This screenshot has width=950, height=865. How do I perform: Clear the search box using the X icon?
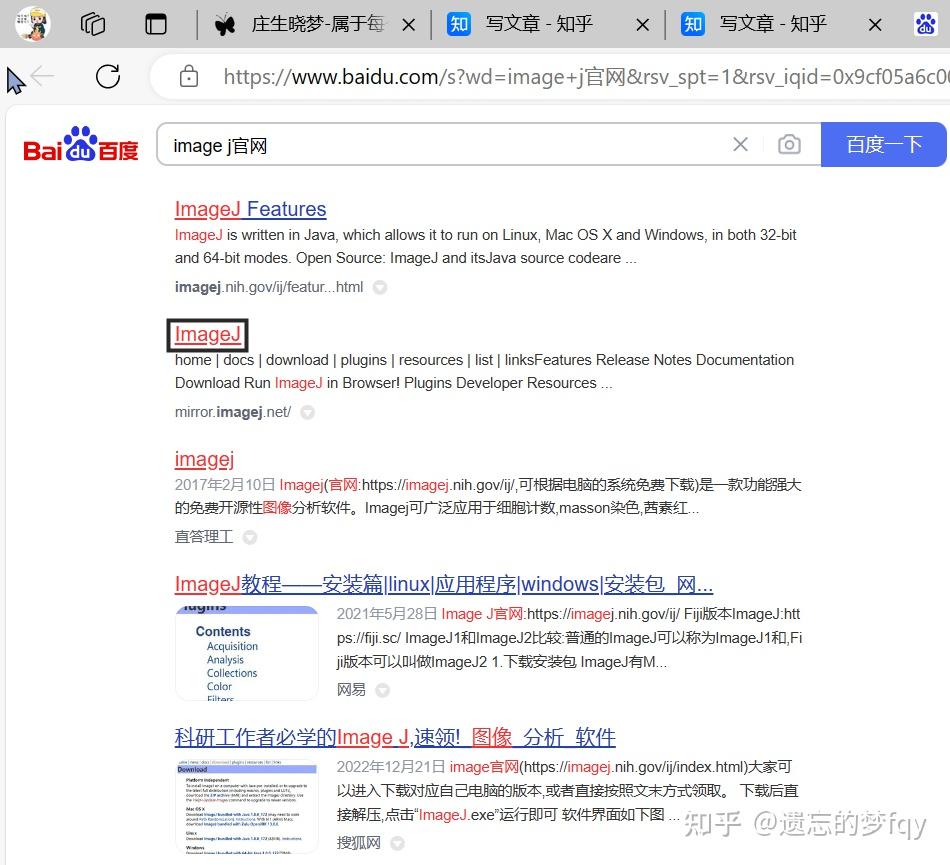point(739,144)
